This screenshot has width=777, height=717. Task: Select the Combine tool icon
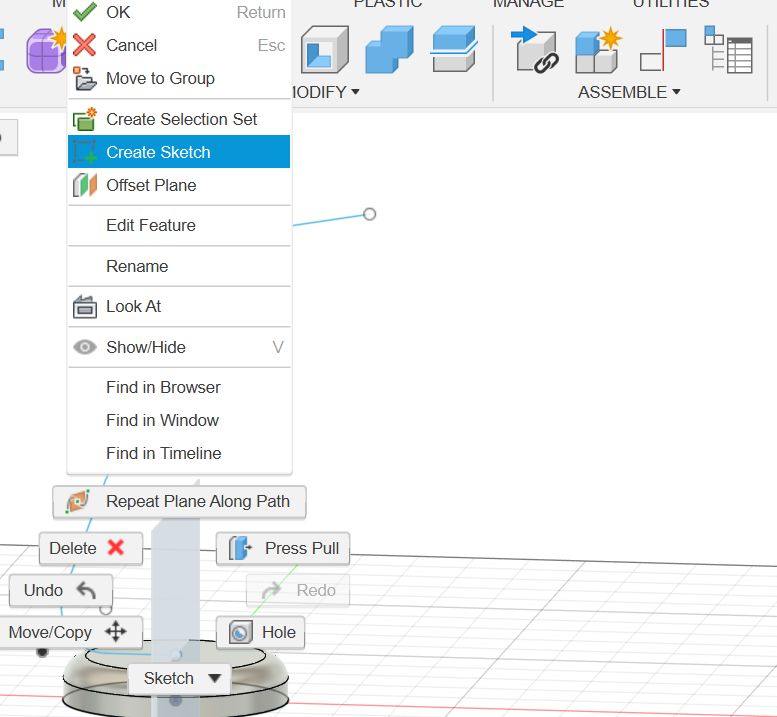click(x=389, y=49)
